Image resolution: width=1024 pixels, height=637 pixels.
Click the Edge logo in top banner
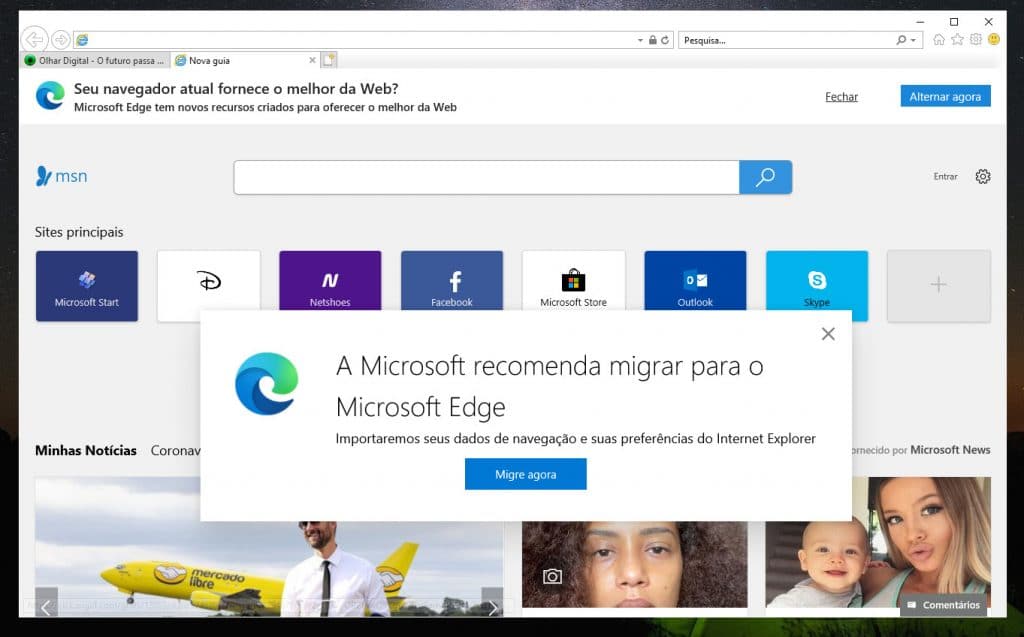click(50, 96)
